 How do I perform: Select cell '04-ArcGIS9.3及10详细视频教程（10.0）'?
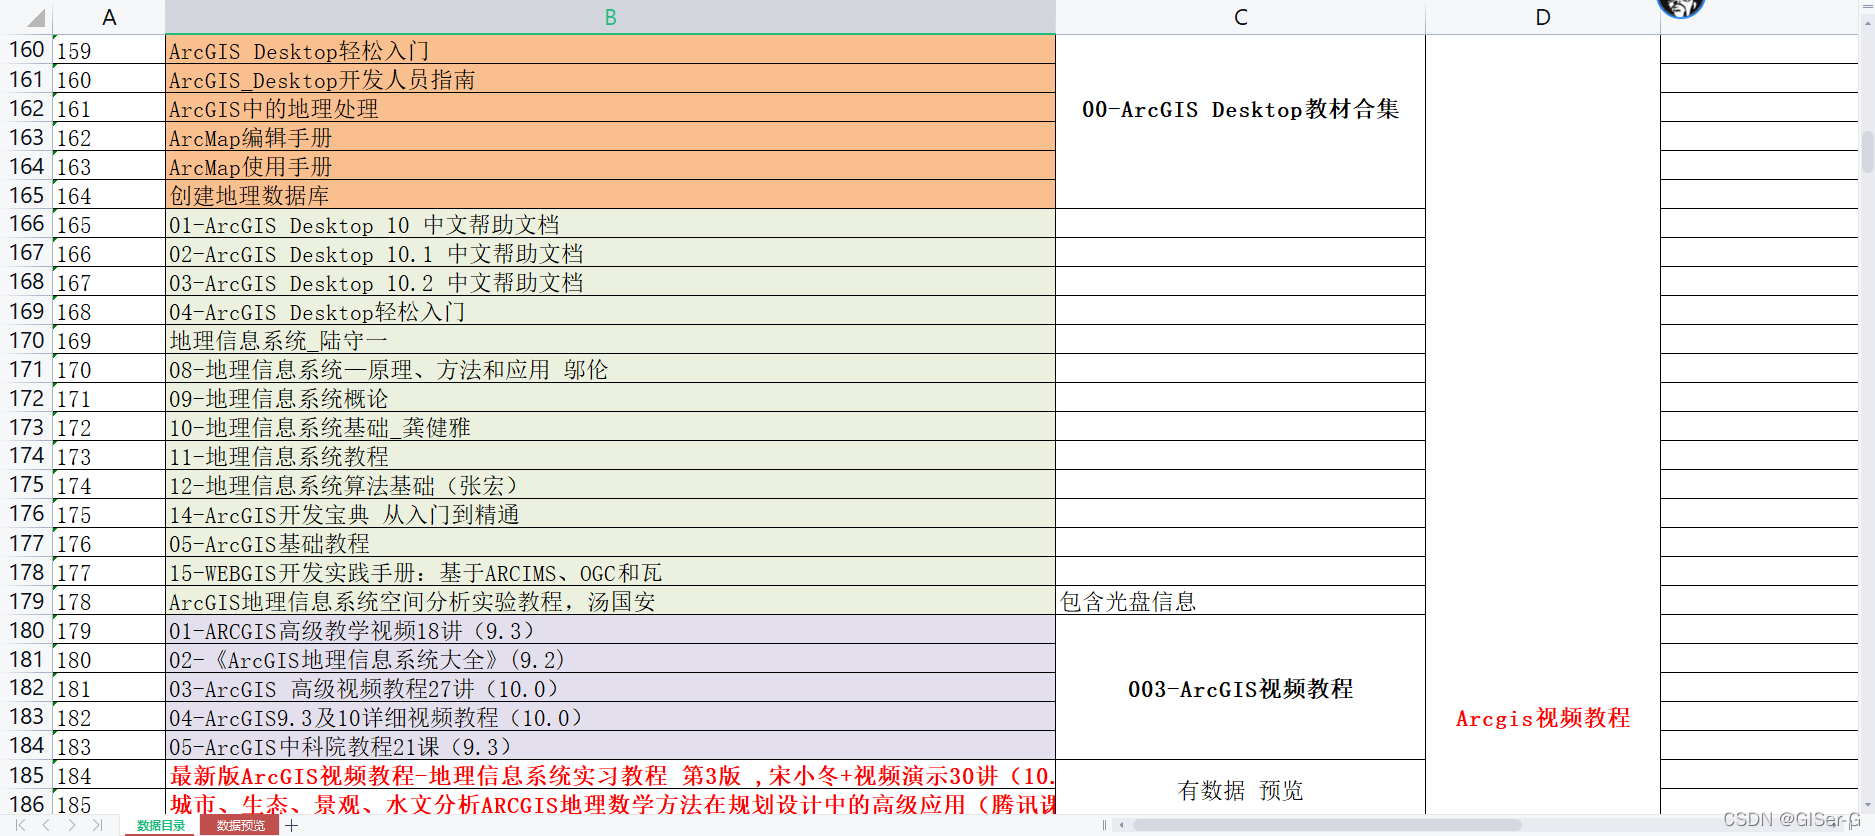(x=610, y=717)
